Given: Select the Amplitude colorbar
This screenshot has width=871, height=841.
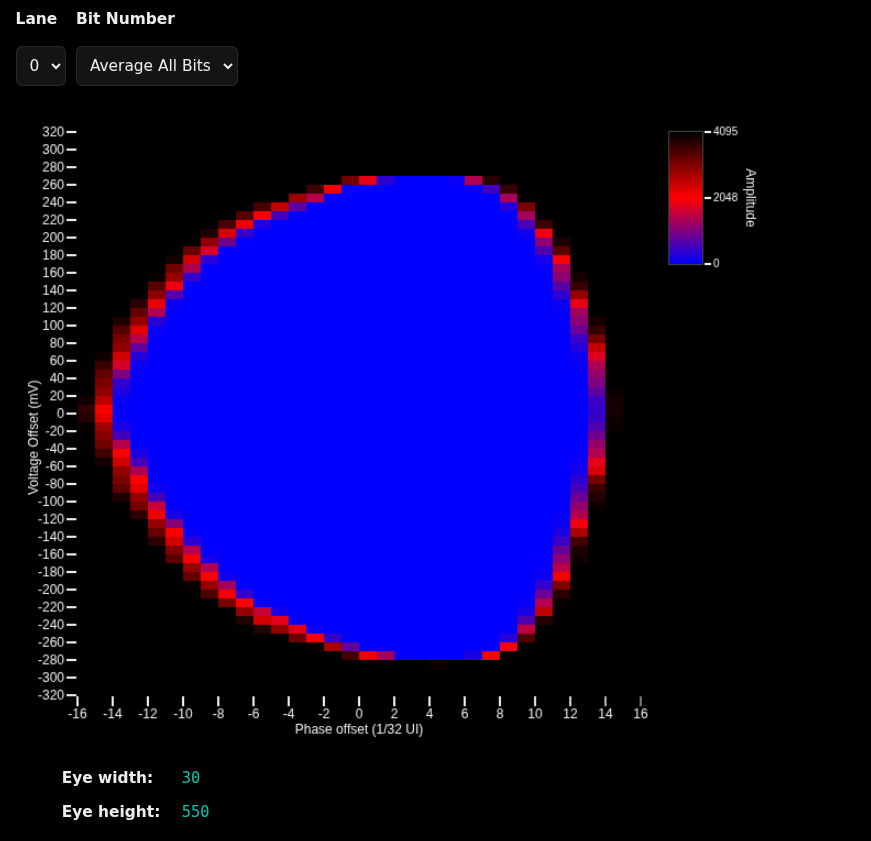Looking at the screenshot, I should click(x=684, y=196).
